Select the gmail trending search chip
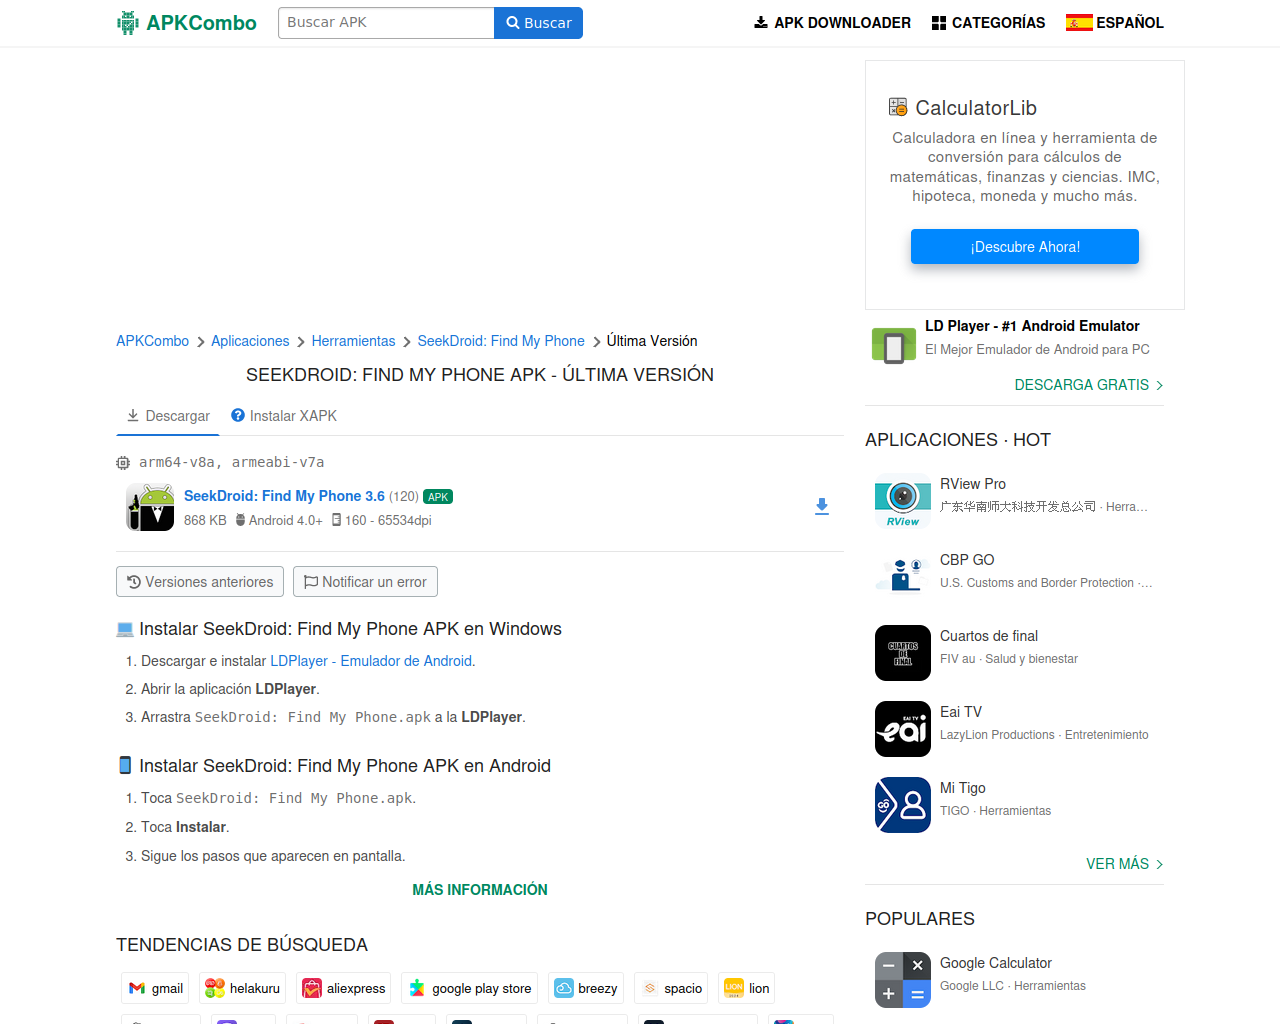This screenshot has width=1280, height=1024. [155, 988]
